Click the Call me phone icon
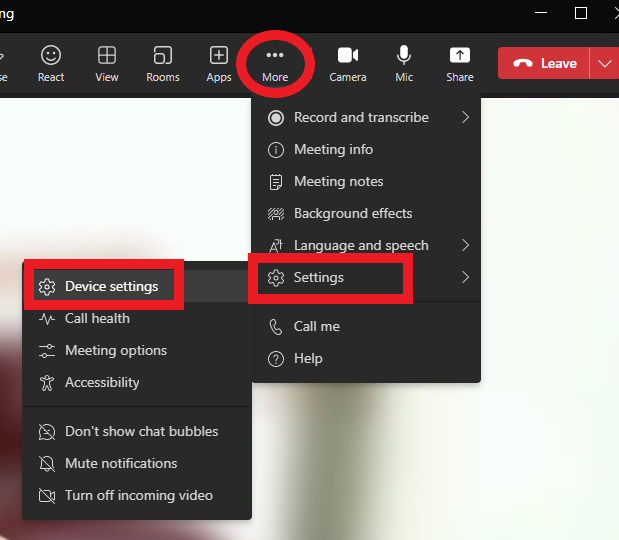 click(x=276, y=327)
